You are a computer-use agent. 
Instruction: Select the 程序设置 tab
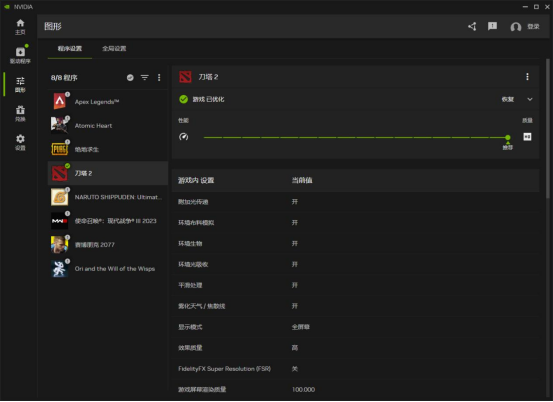(70, 49)
